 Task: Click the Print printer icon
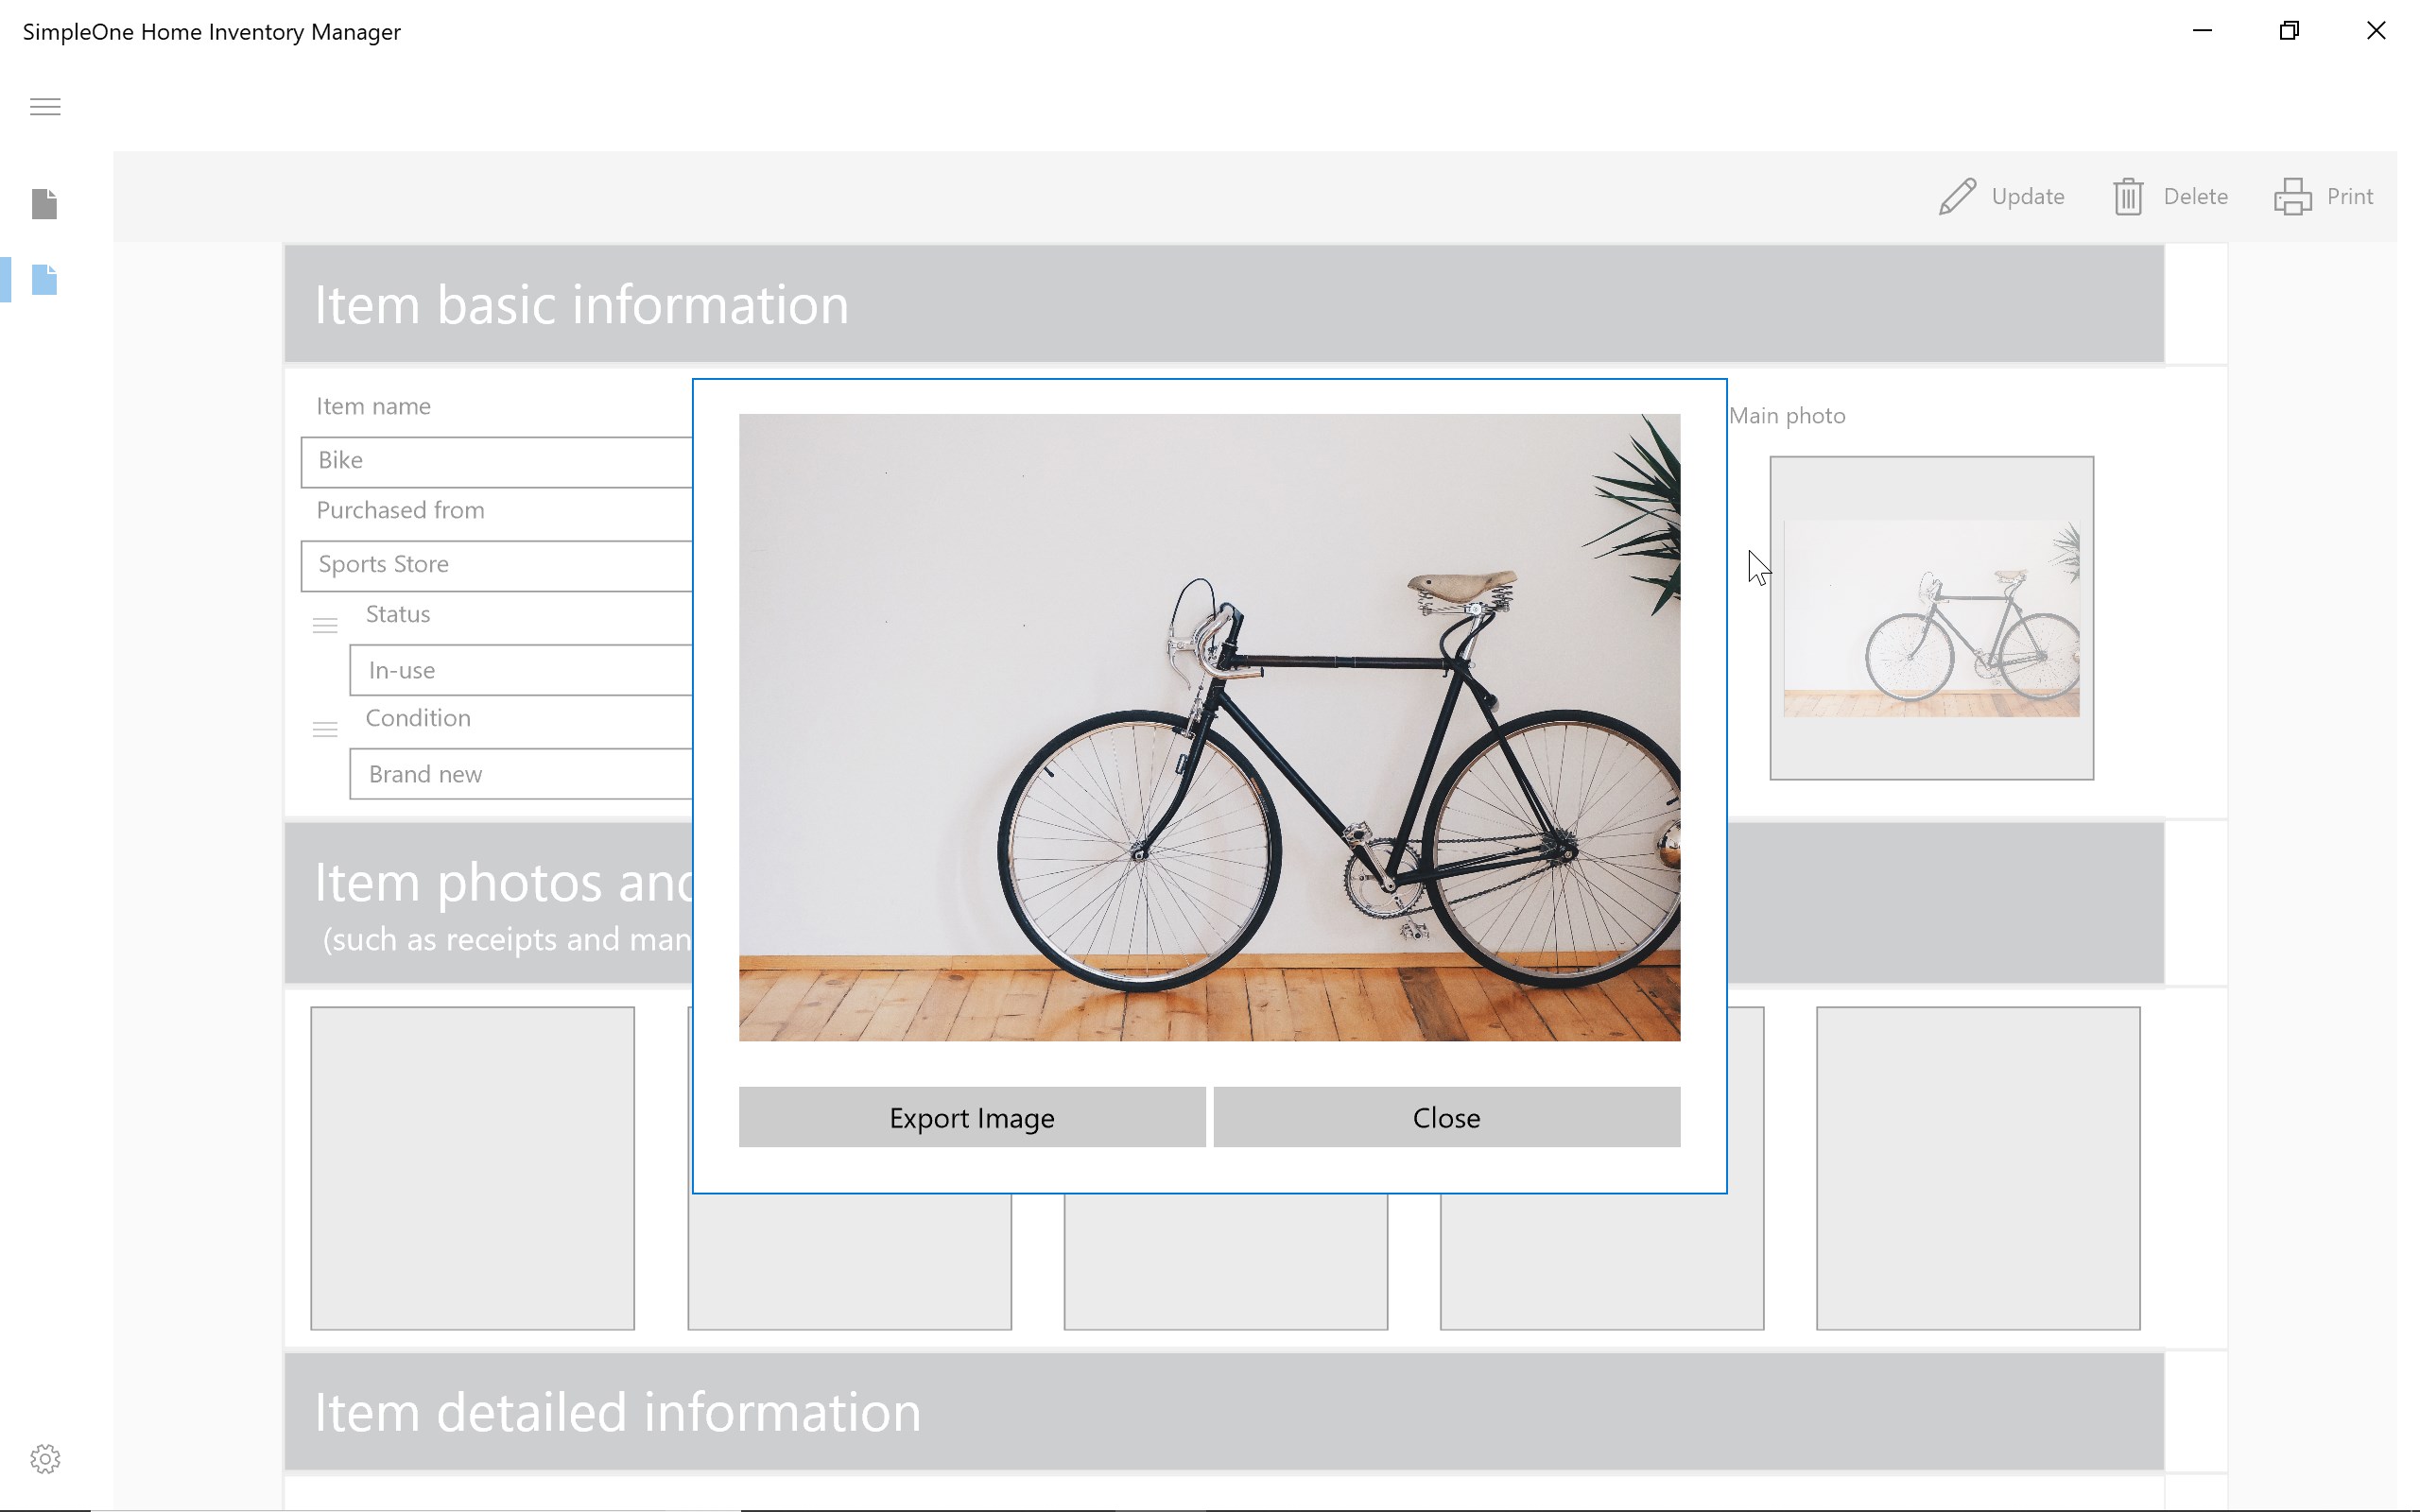point(2292,196)
